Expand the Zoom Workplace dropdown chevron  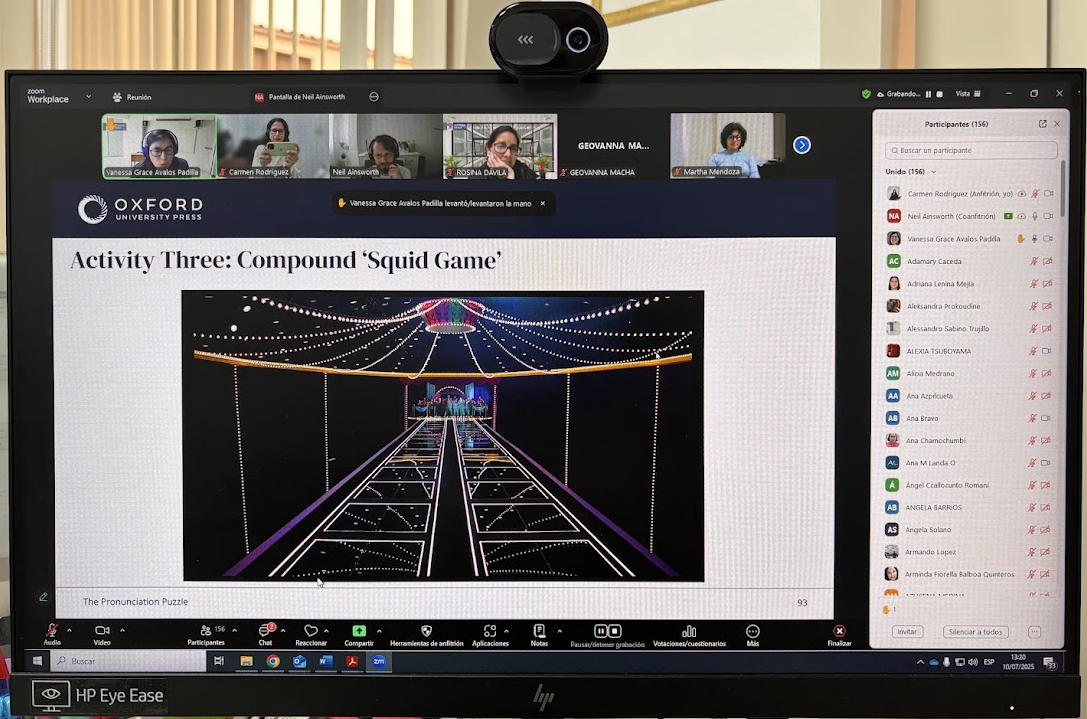(x=88, y=96)
